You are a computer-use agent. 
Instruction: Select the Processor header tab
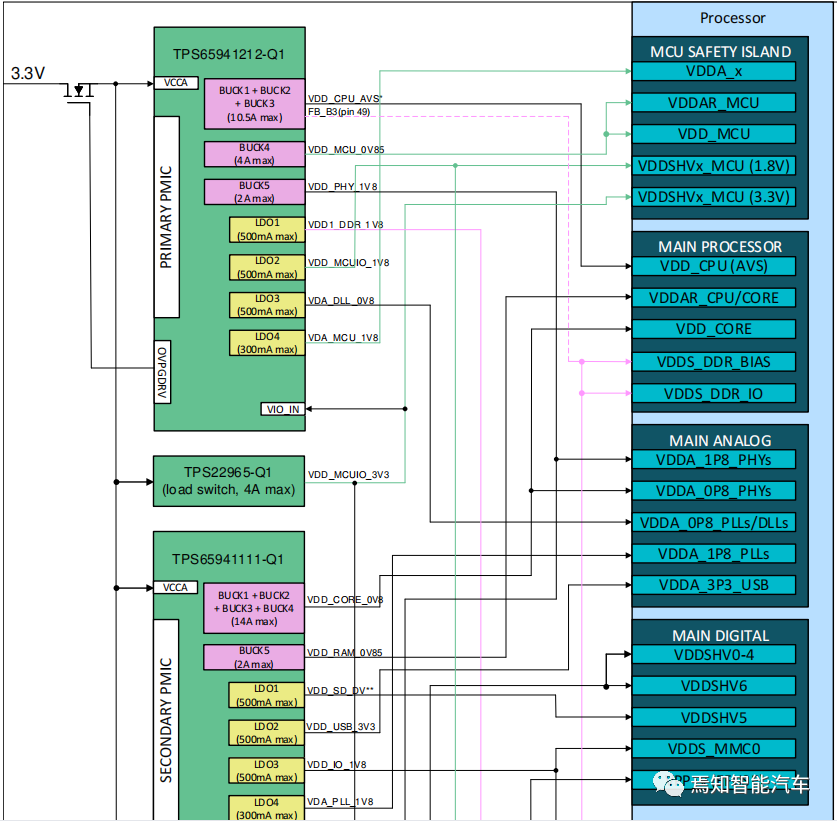[x=733, y=17]
